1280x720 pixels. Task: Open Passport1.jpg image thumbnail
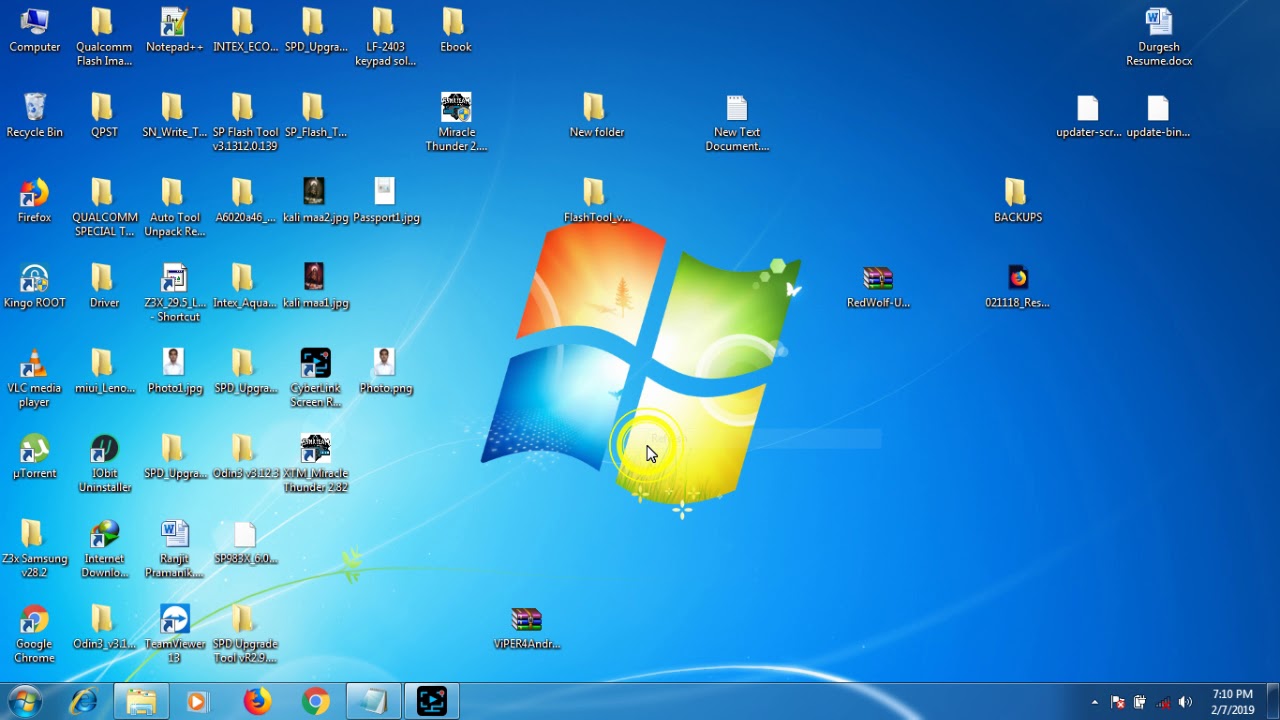point(385,200)
